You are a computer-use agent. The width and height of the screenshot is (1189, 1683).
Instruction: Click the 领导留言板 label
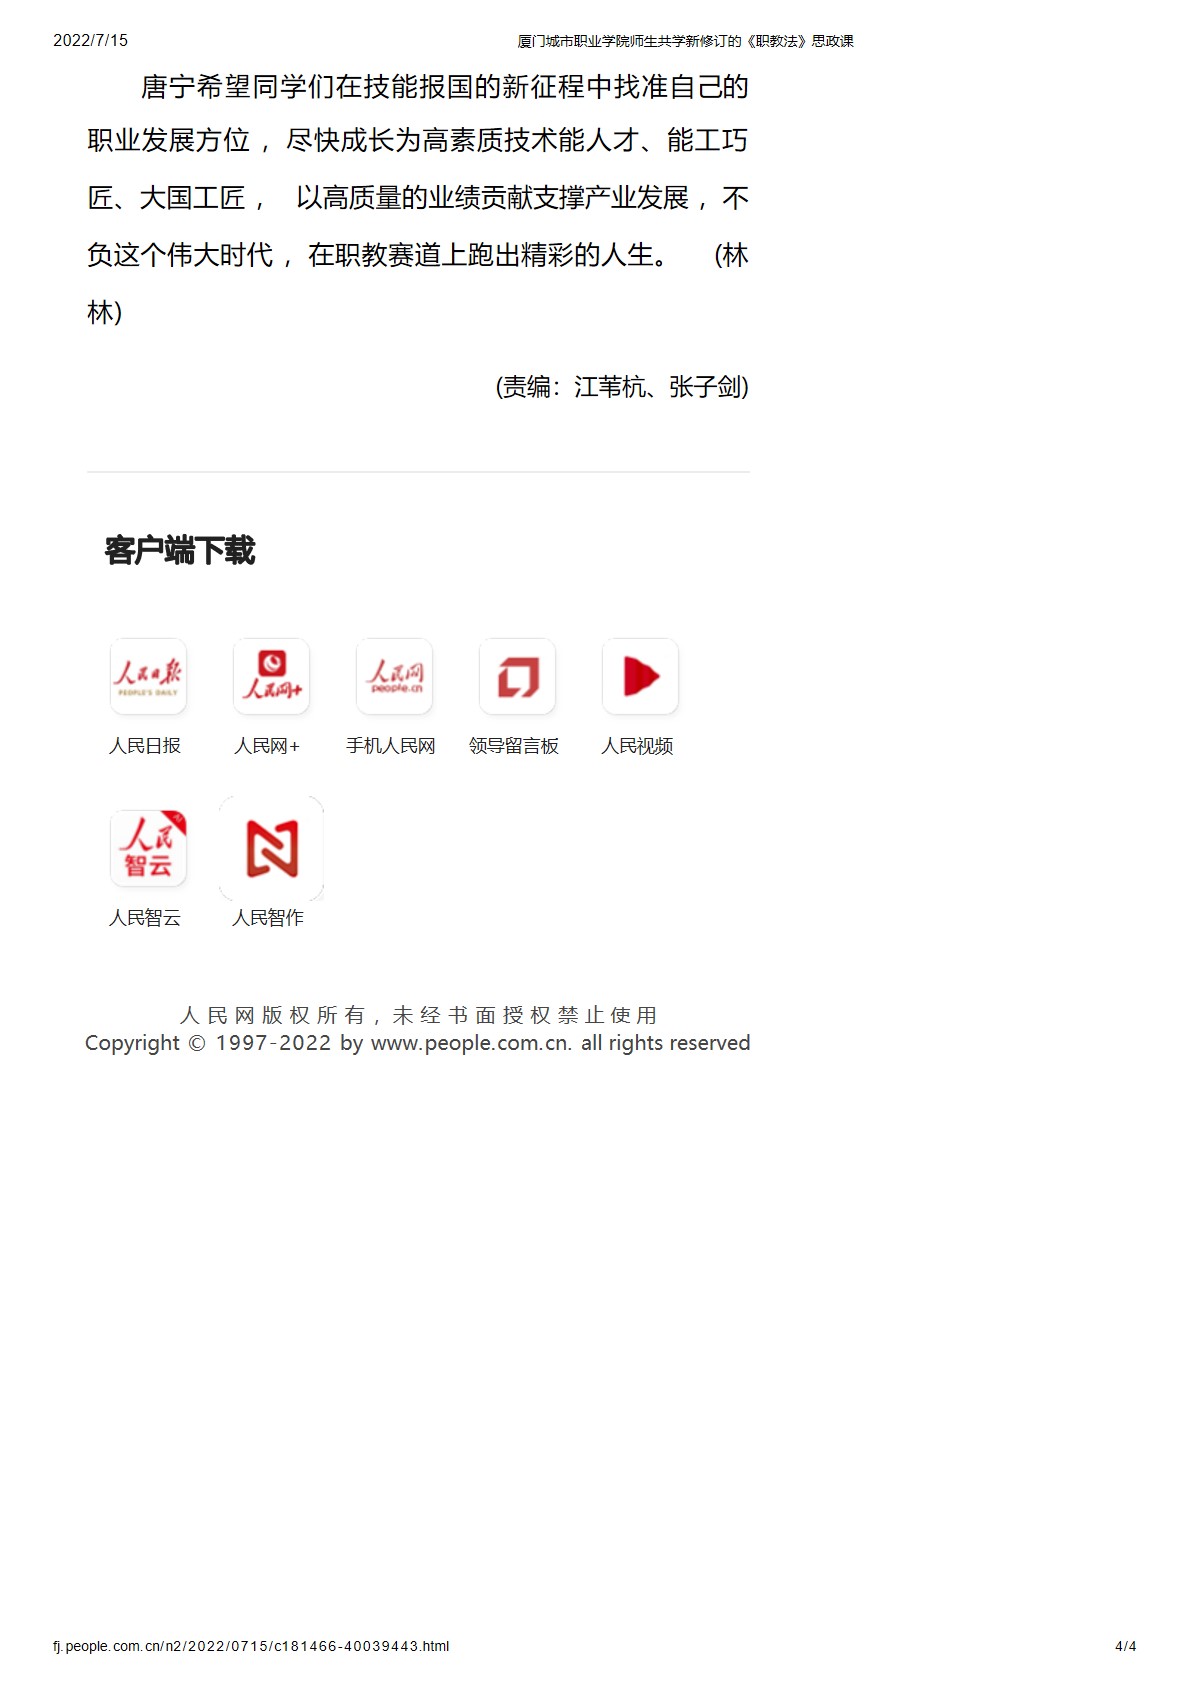[514, 746]
